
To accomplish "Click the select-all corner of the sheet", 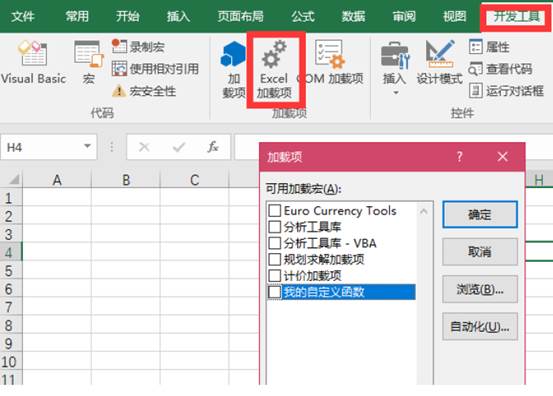I will pyautogui.click(x=13, y=179).
